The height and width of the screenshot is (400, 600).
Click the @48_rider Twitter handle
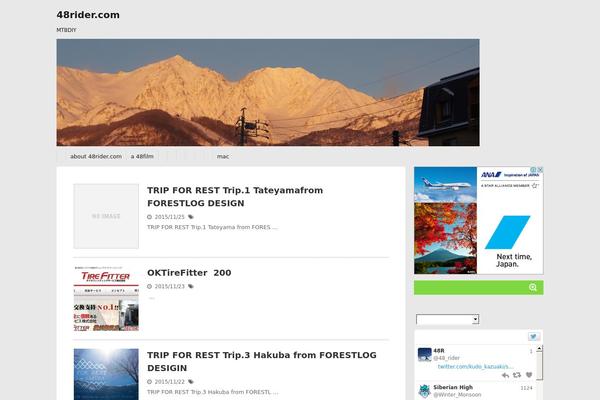pyautogui.click(x=447, y=358)
